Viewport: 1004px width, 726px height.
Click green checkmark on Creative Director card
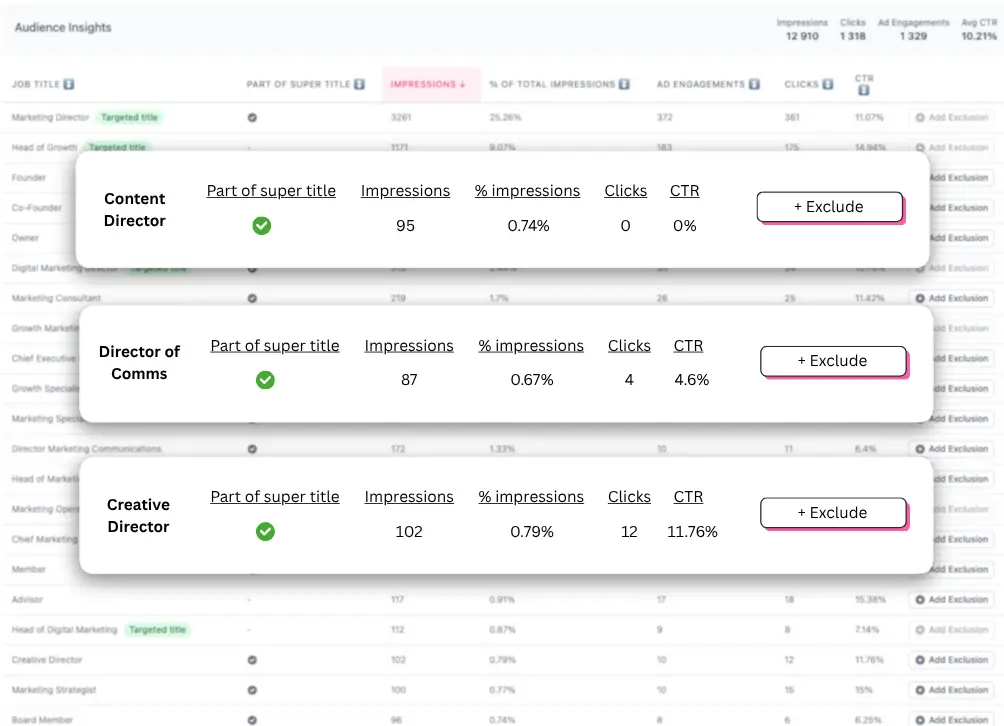pyautogui.click(x=265, y=532)
